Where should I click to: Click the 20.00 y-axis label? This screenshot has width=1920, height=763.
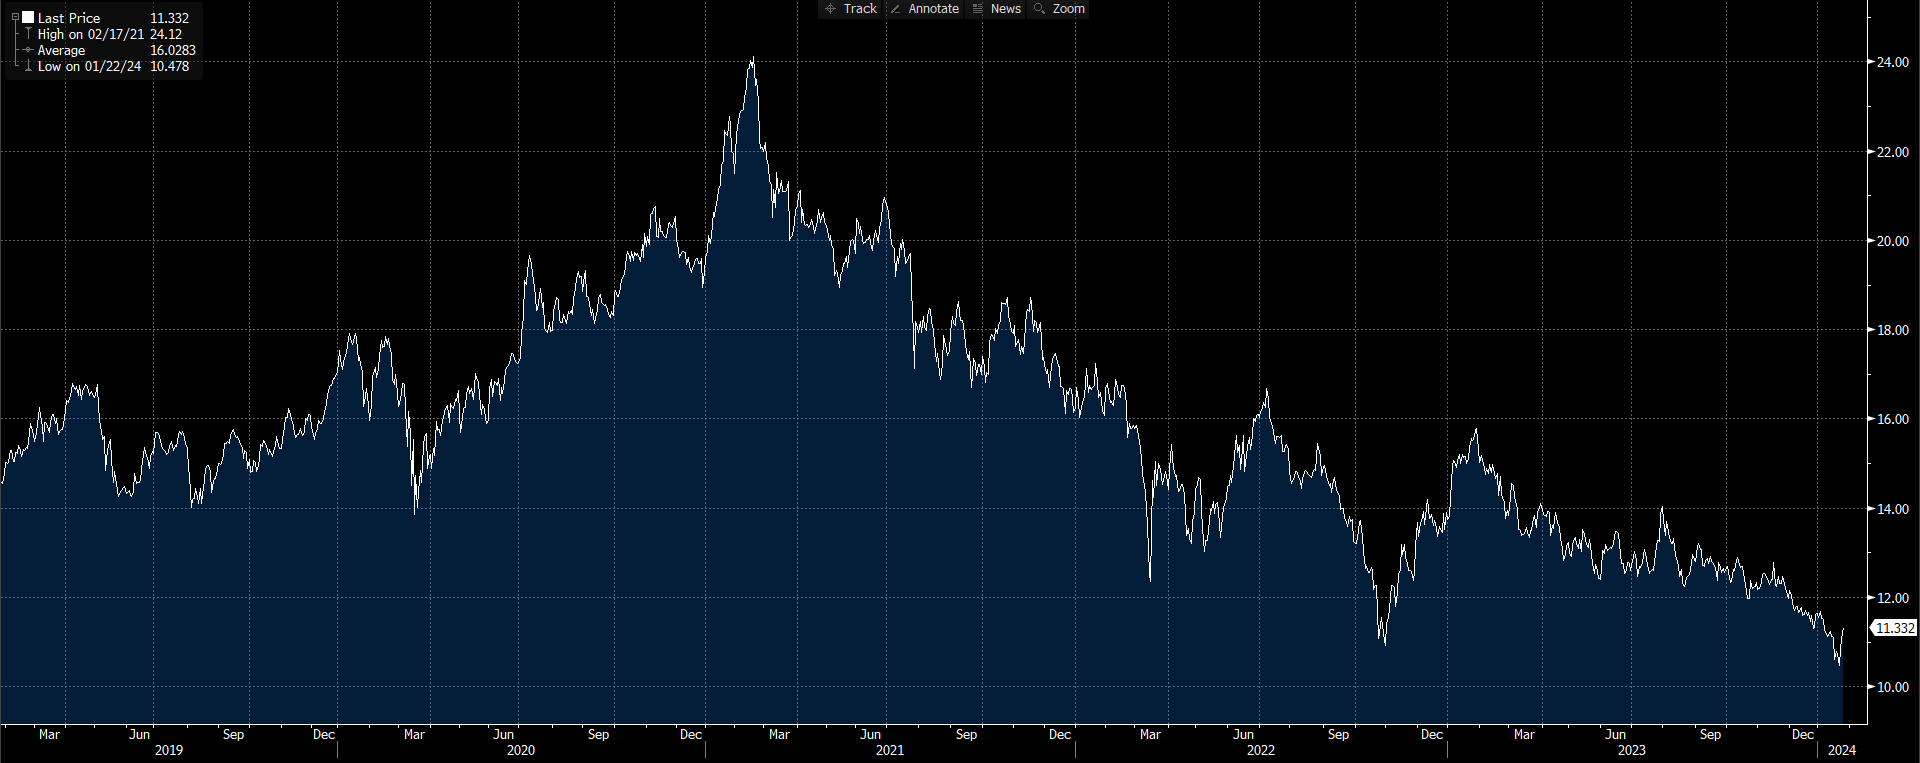1892,241
